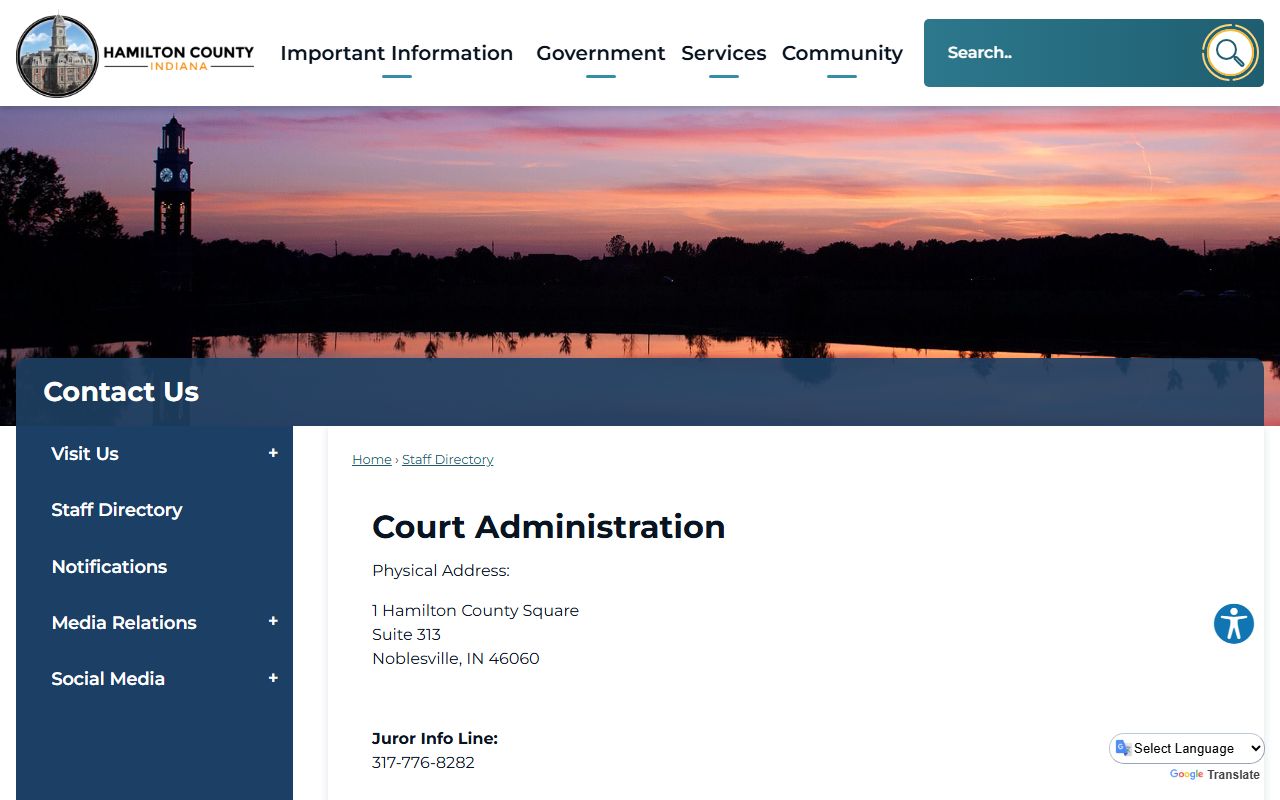1280x800 pixels.
Task: Click the Physical Address label
Action: tap(441, 571)
